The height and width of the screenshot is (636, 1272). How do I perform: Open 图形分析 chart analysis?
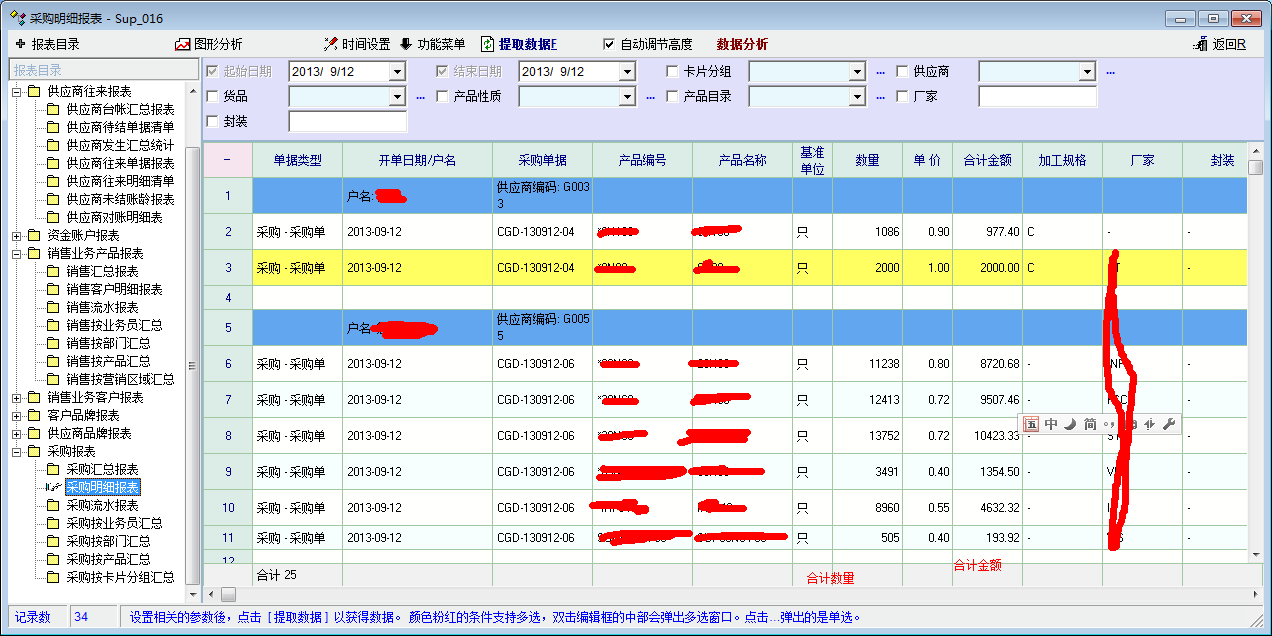coord(208,44)
